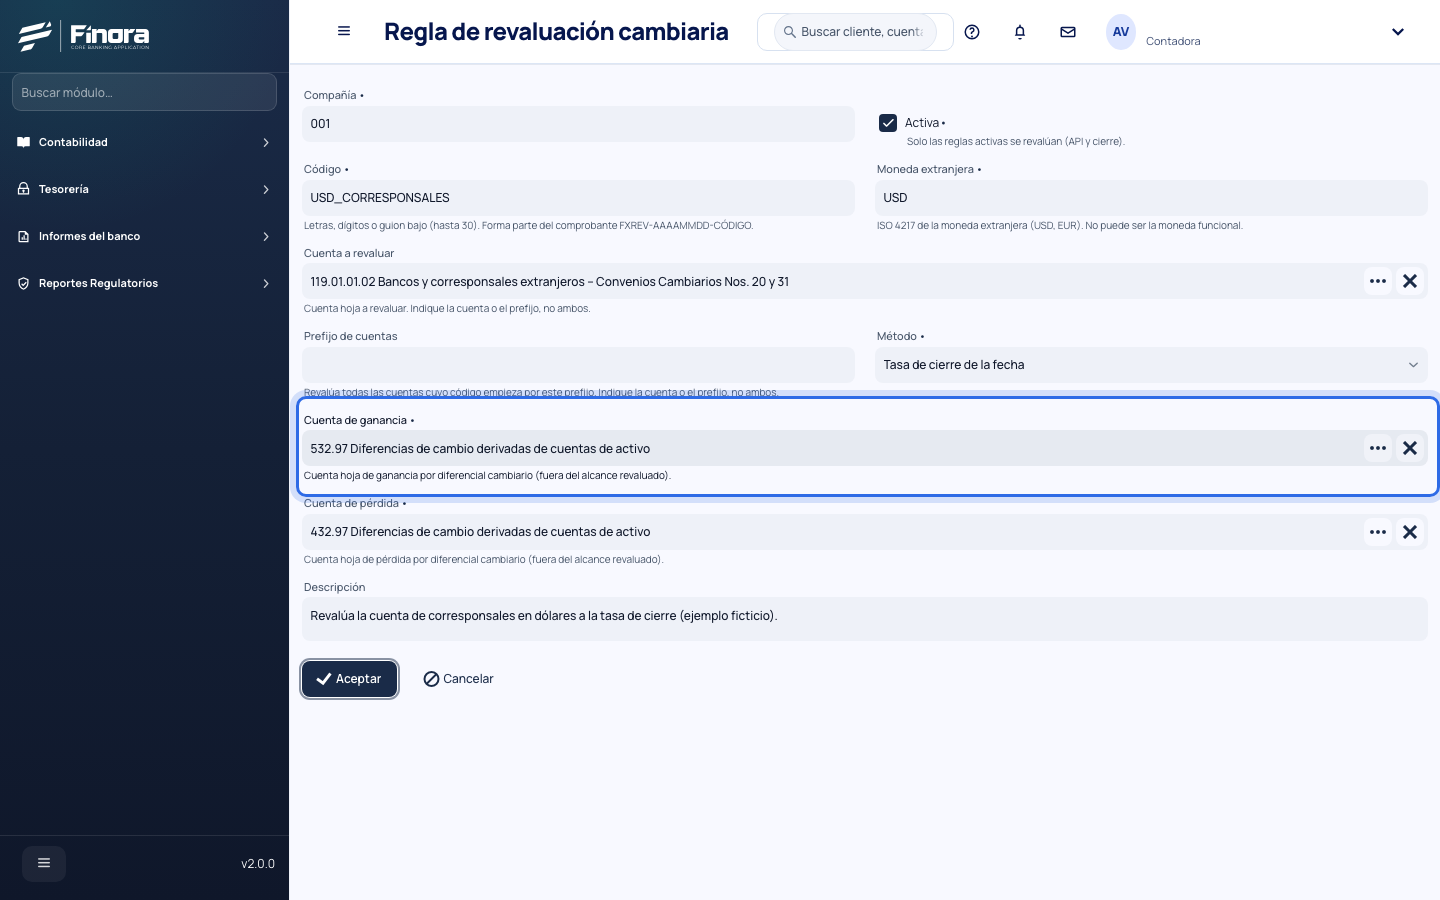This screenshot has width=1440, height=900.
Task: Expand the Informes del banco chevron
Action: [x=266, y=237]
